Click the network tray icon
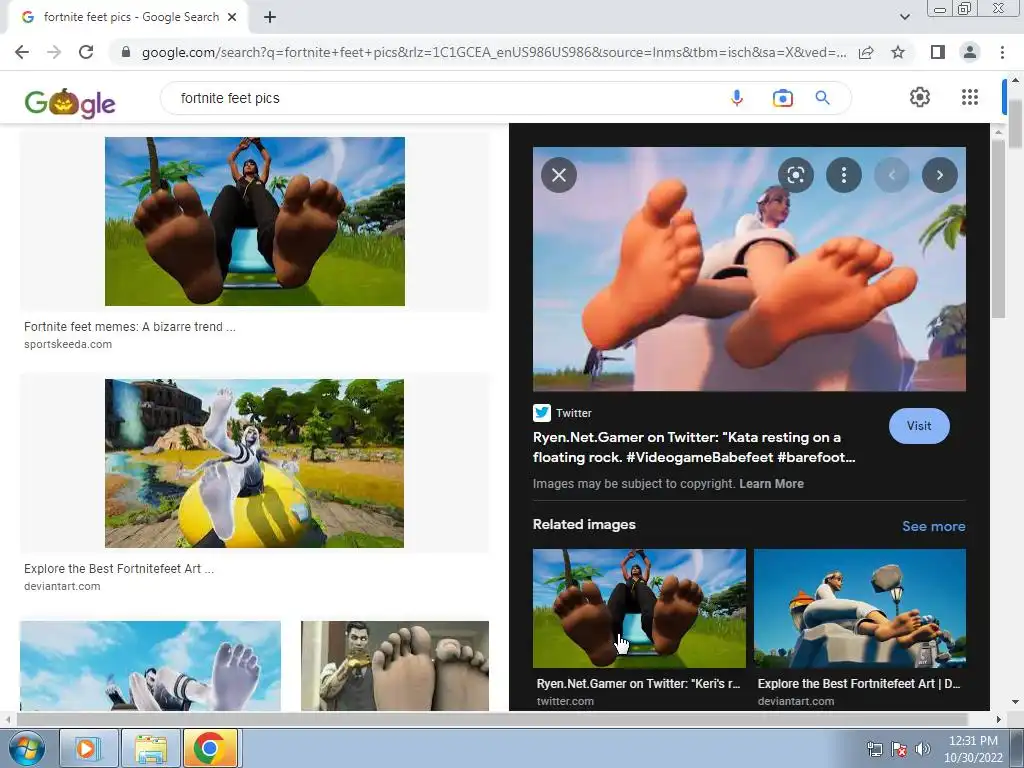 point(874,749)
